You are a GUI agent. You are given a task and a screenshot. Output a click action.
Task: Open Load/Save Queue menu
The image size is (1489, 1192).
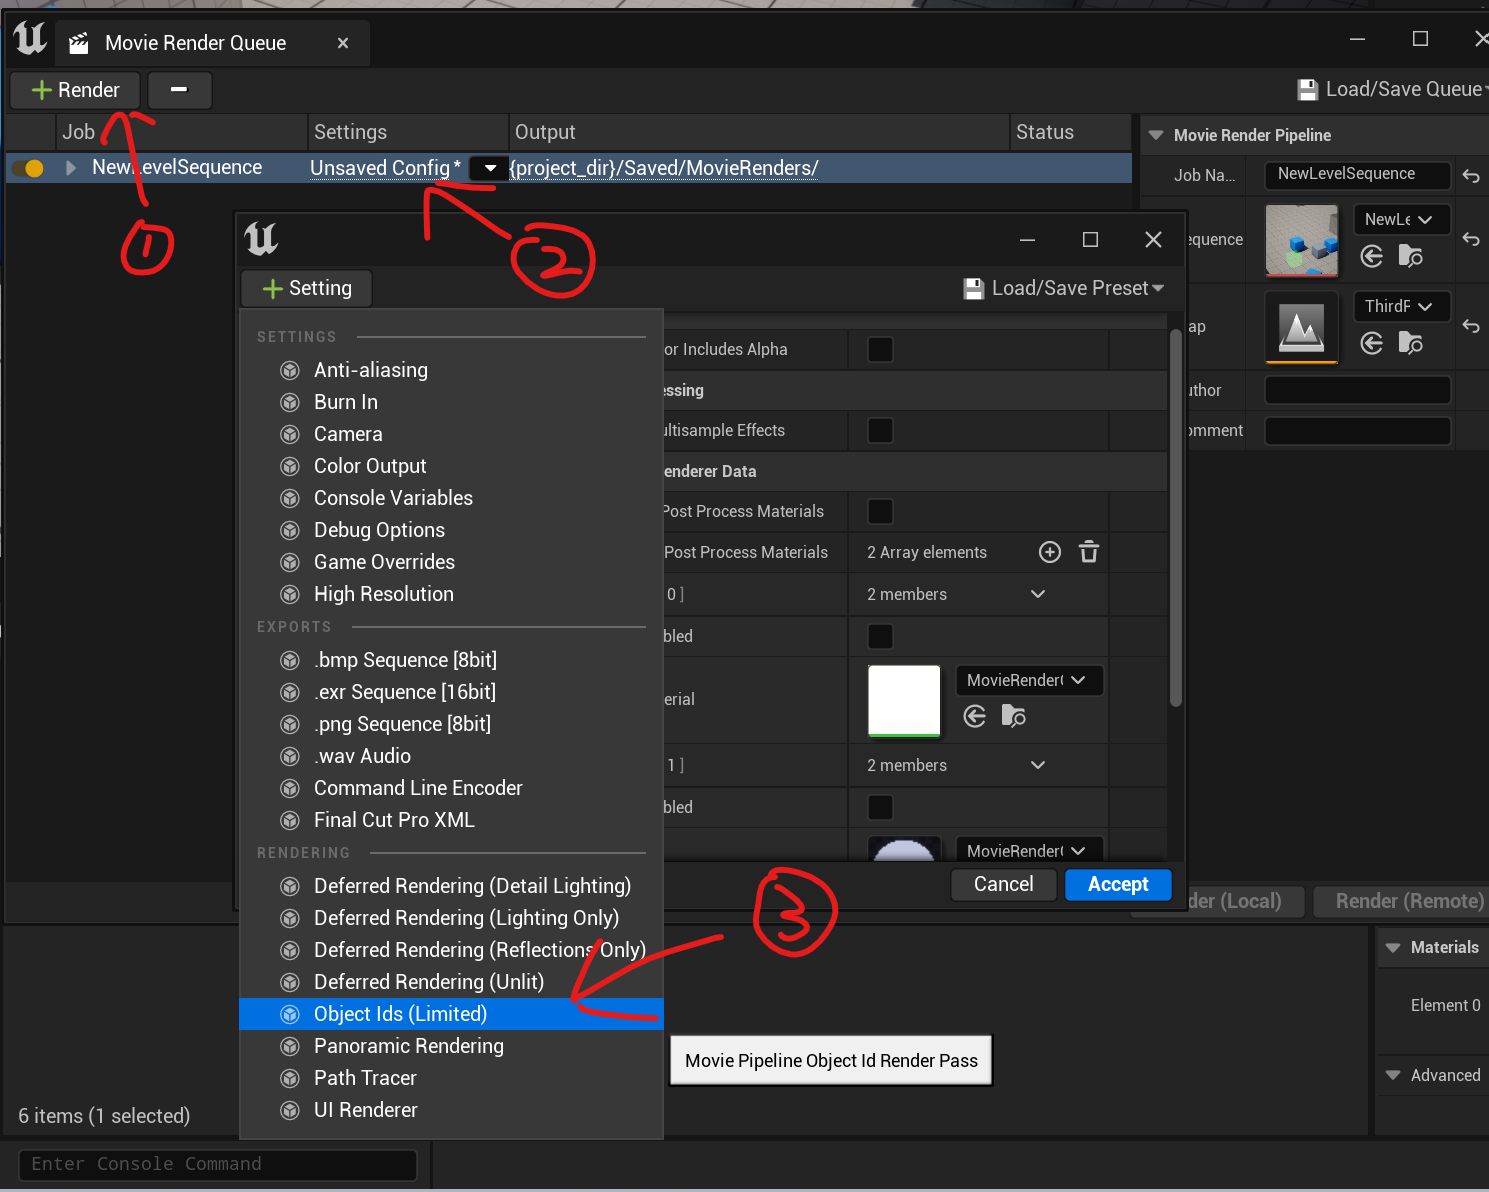point(1392,90)
